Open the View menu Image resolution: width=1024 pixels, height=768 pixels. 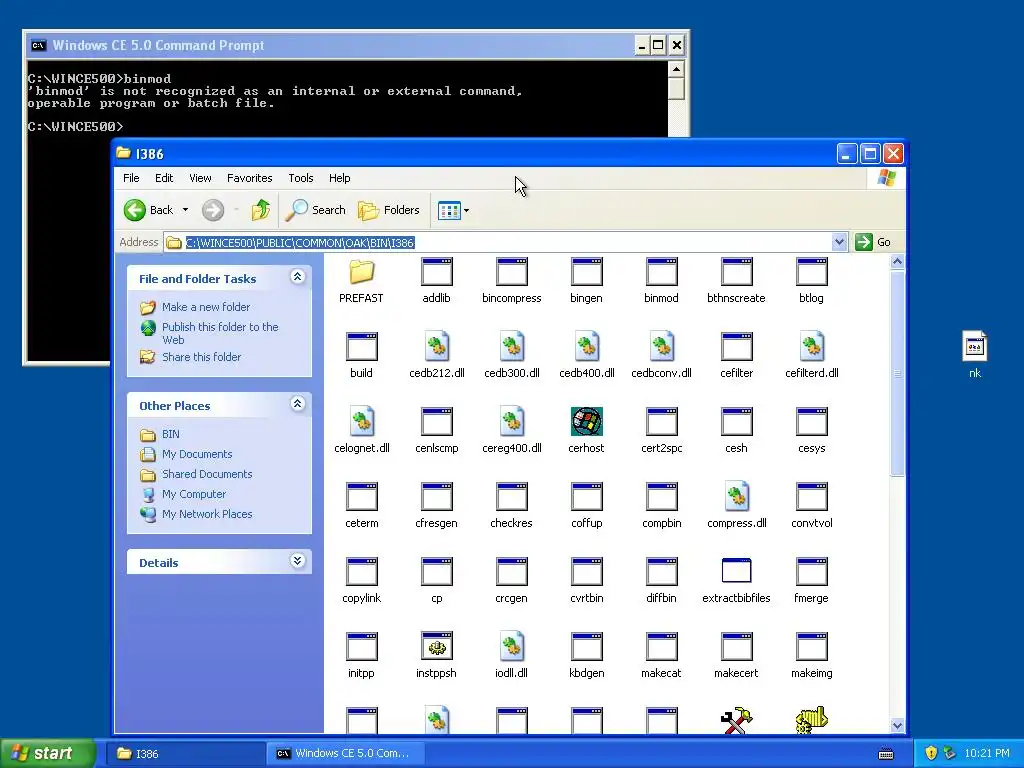200,178
